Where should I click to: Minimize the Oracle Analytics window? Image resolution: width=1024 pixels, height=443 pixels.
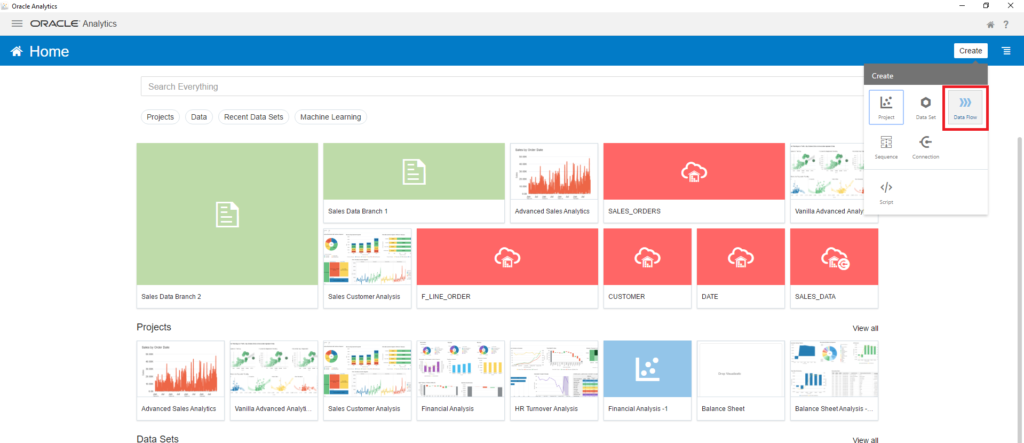[963, 5]
